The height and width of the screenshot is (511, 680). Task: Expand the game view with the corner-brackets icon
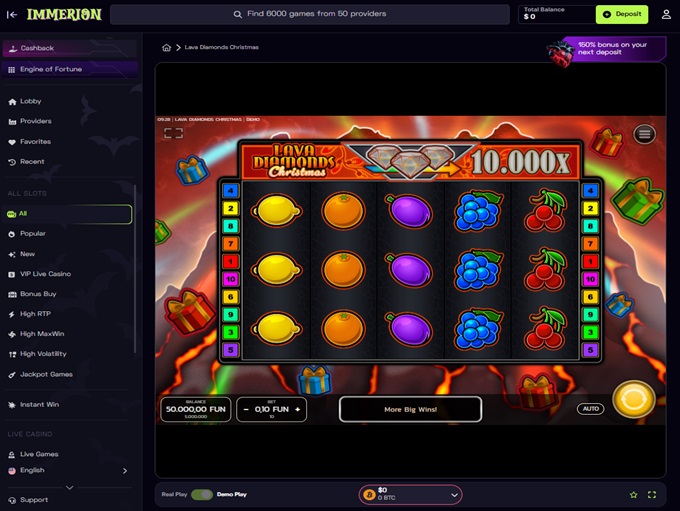pos(173,133)
